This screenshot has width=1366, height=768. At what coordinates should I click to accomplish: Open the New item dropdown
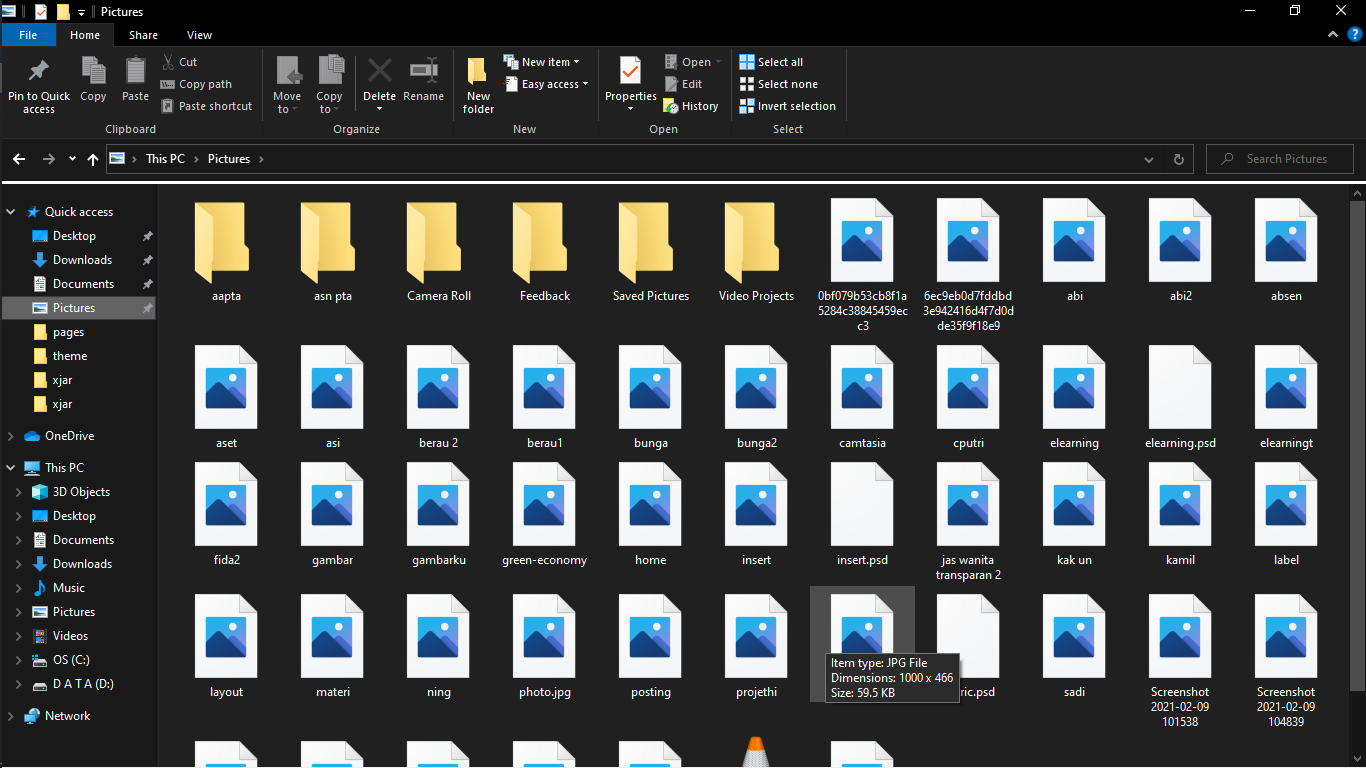[541, 62]
